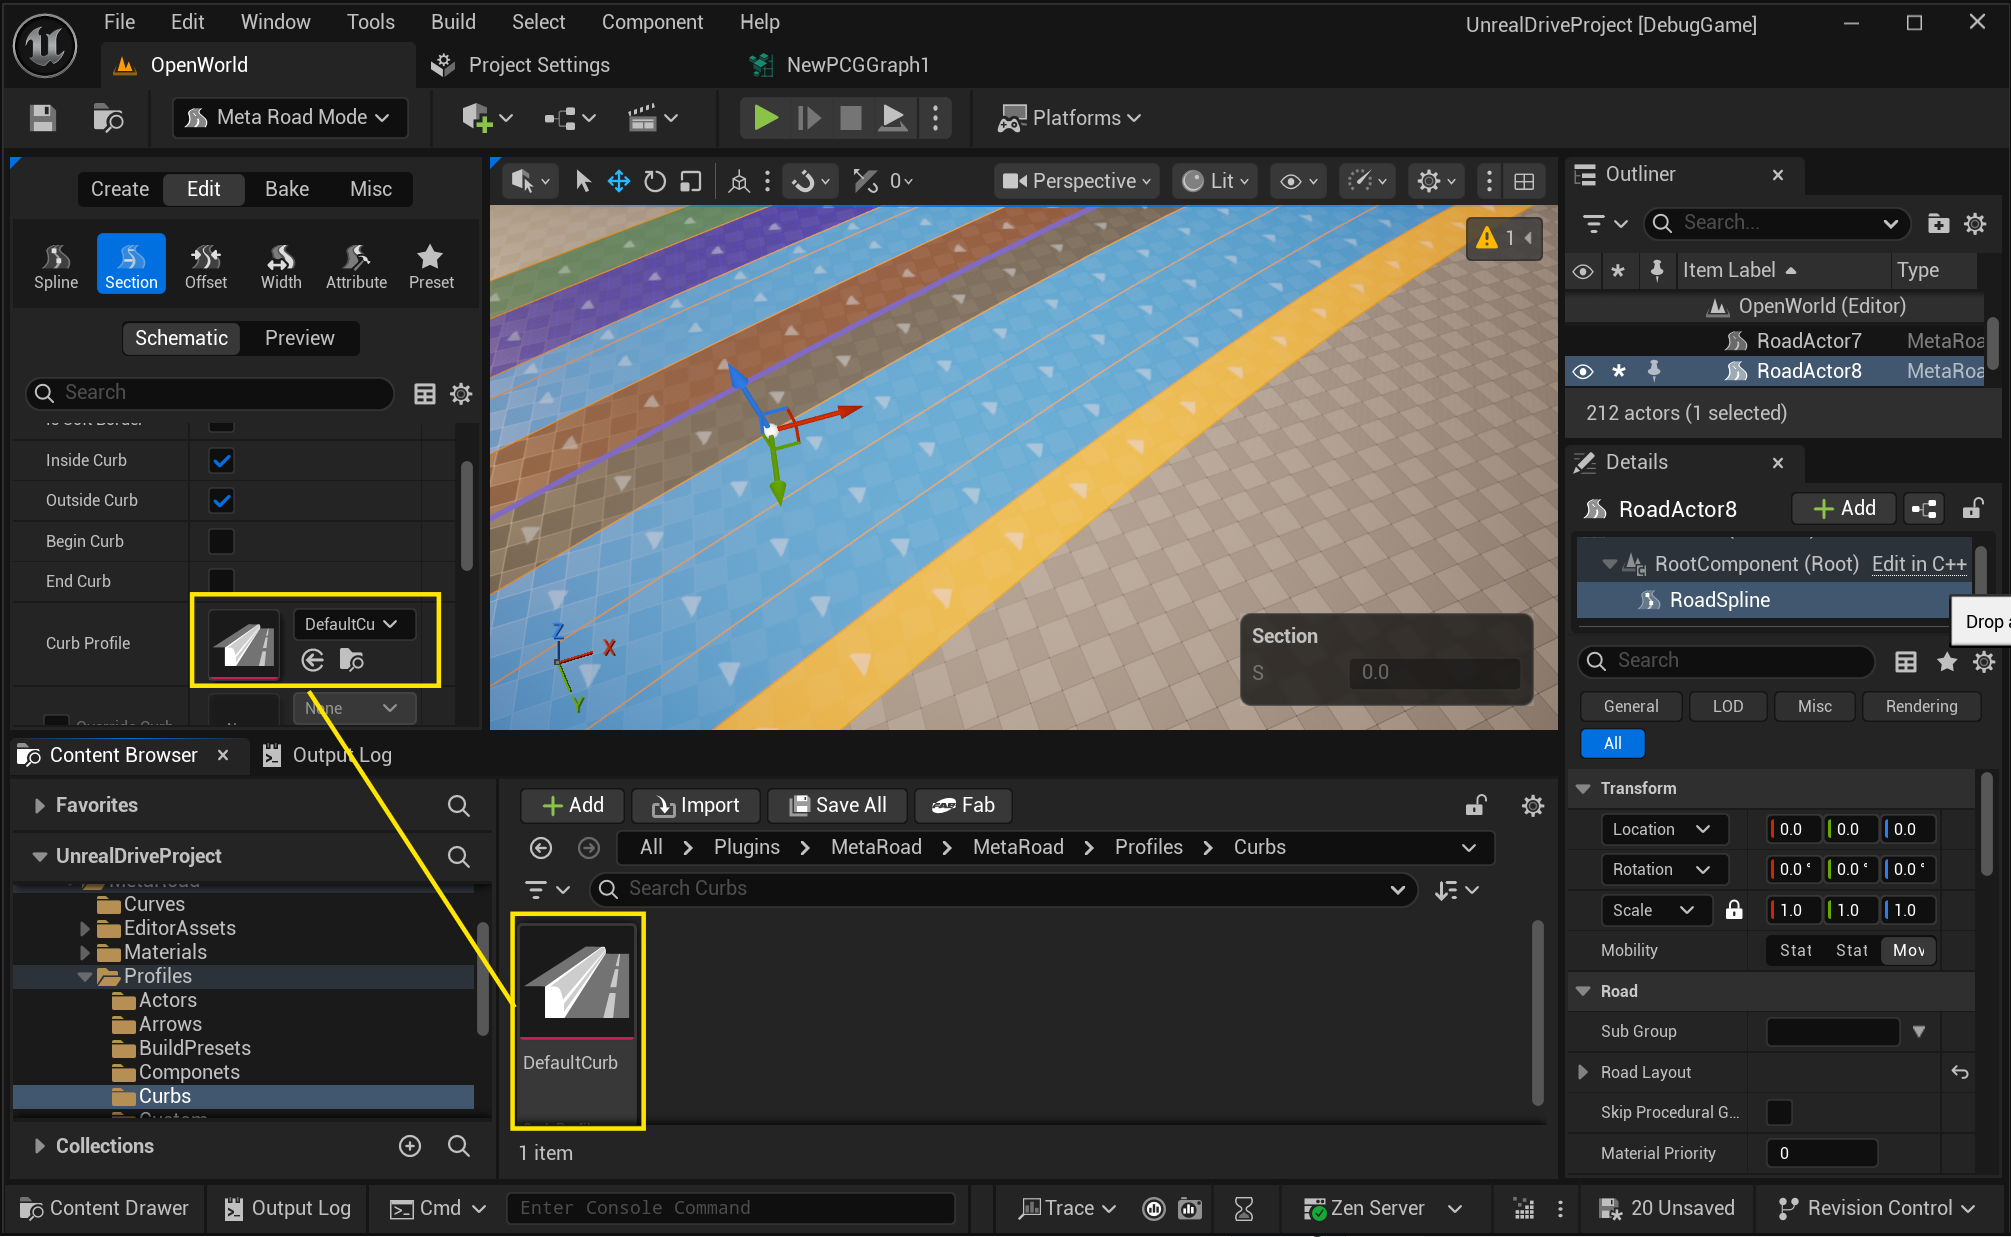Enable the End Curb checkbox
2011x1237 pixels.
point(221,581)
